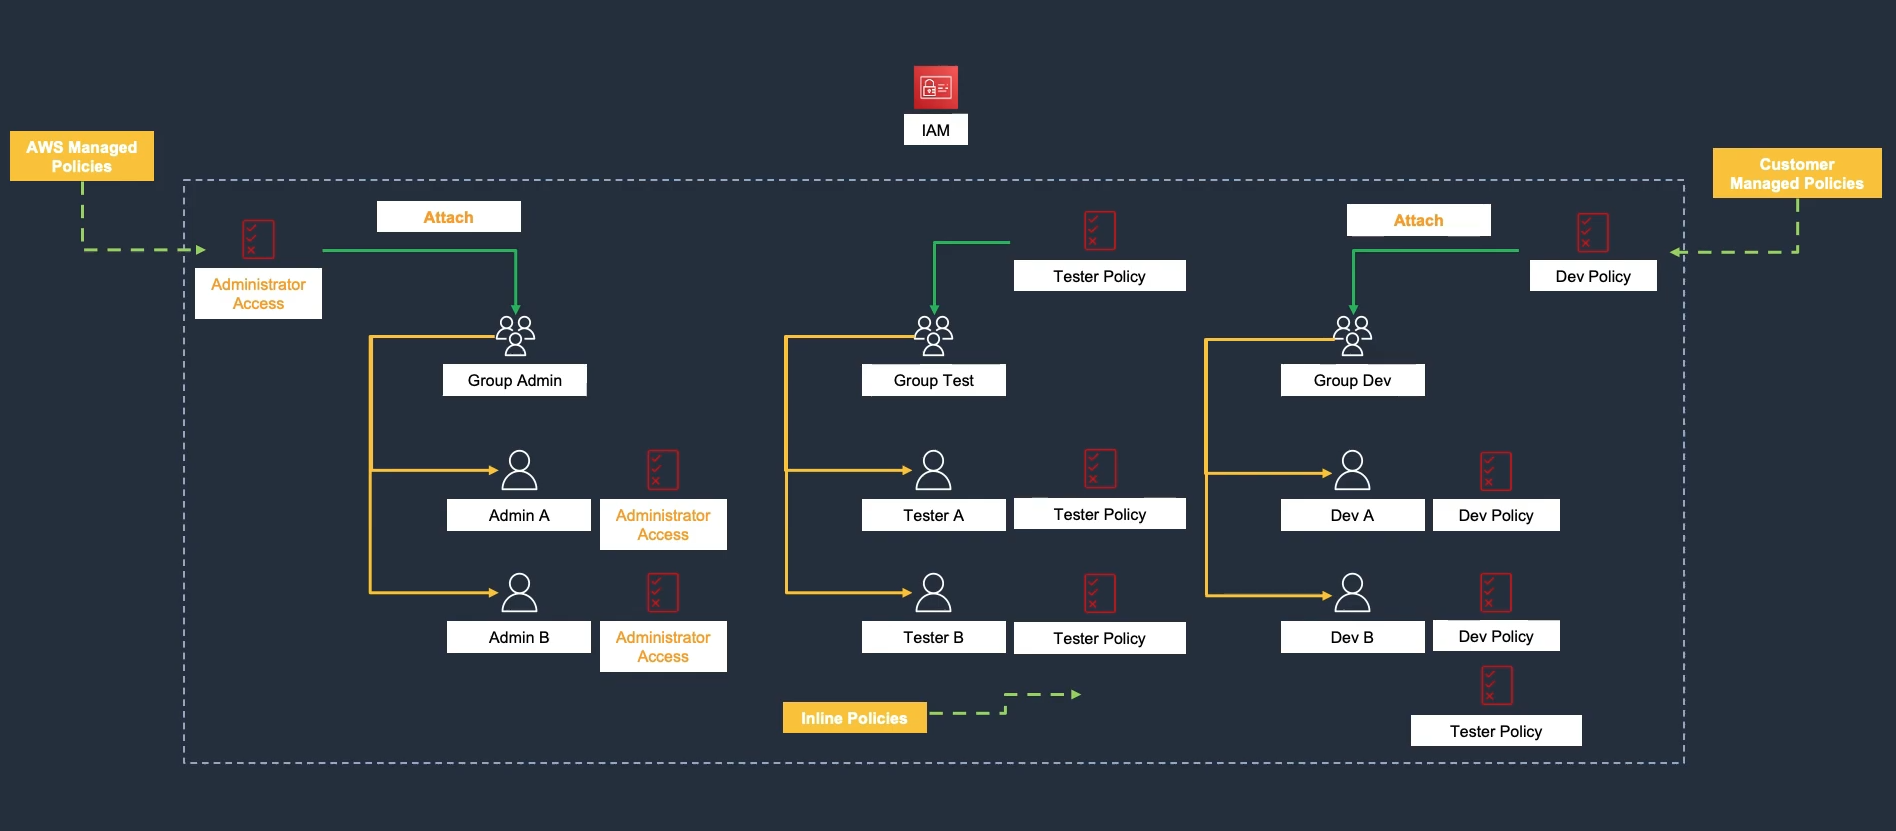Click the Admin B name label

point(518,637)
